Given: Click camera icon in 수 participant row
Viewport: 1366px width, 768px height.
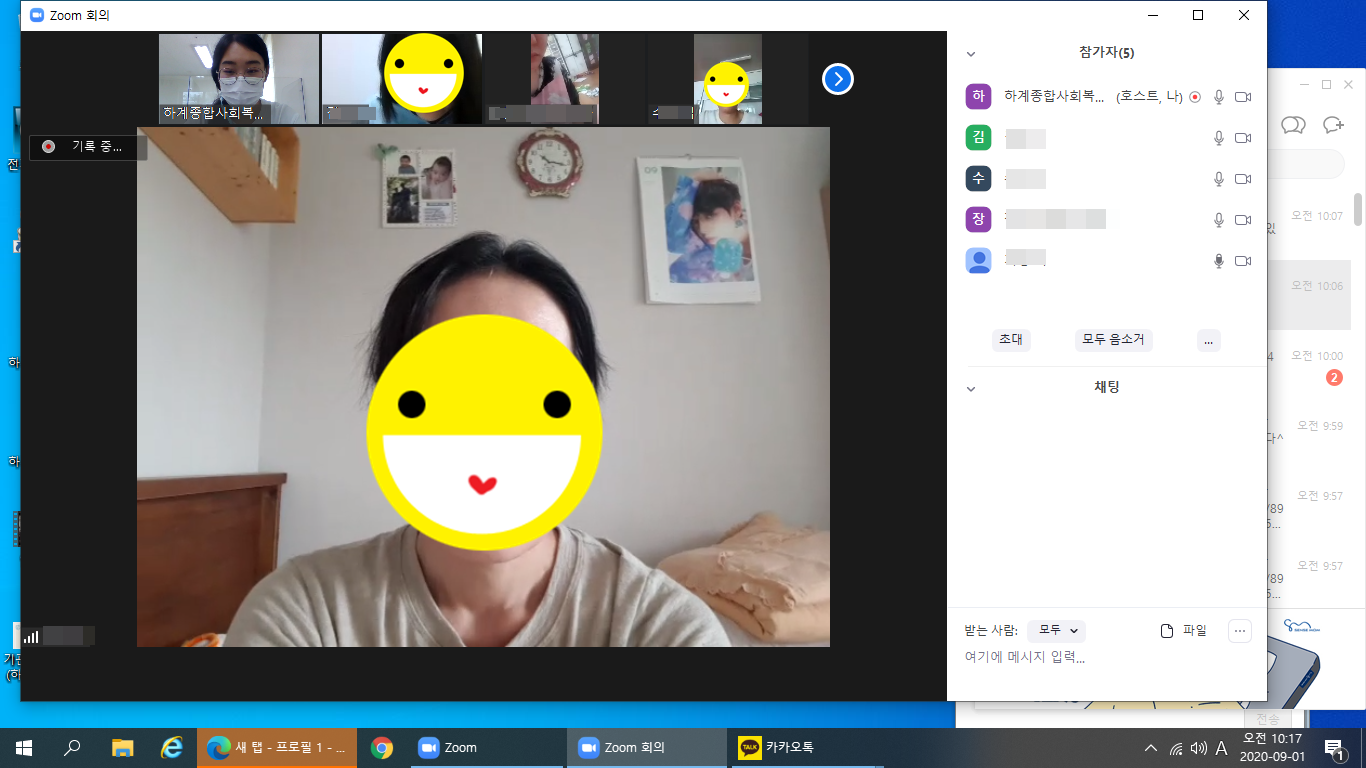Looking at the screenshot, I should pos(1243,179).
